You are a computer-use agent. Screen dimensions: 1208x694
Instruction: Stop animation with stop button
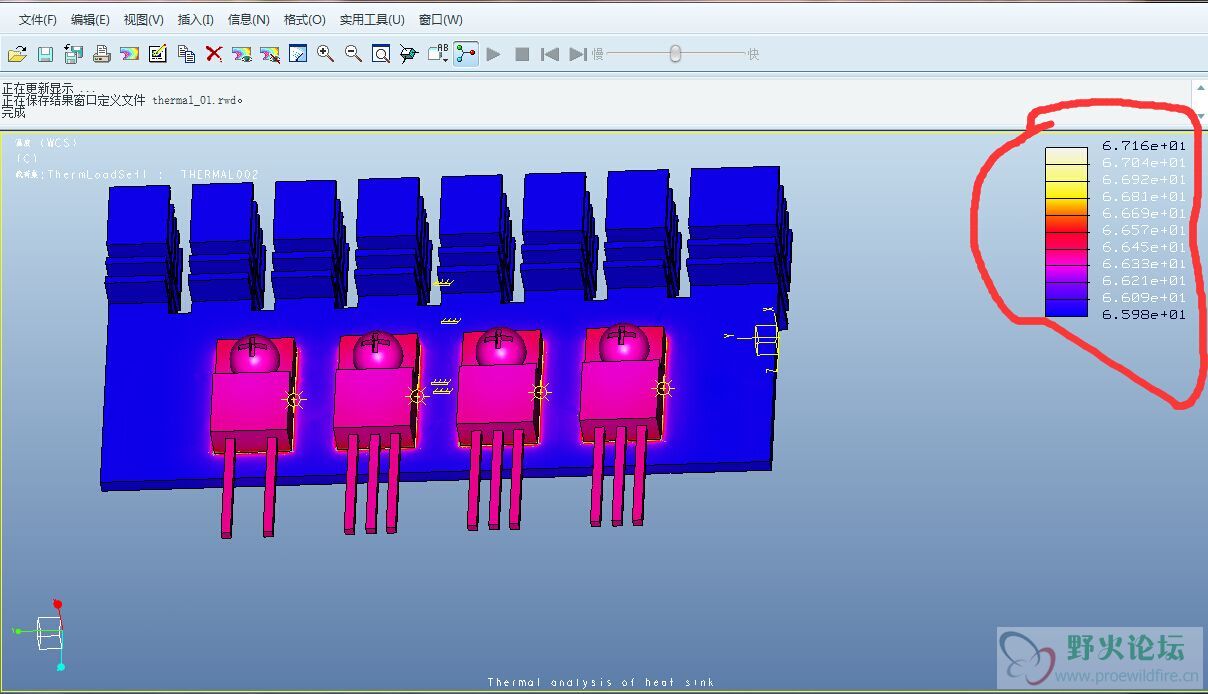tap(522, 54)
